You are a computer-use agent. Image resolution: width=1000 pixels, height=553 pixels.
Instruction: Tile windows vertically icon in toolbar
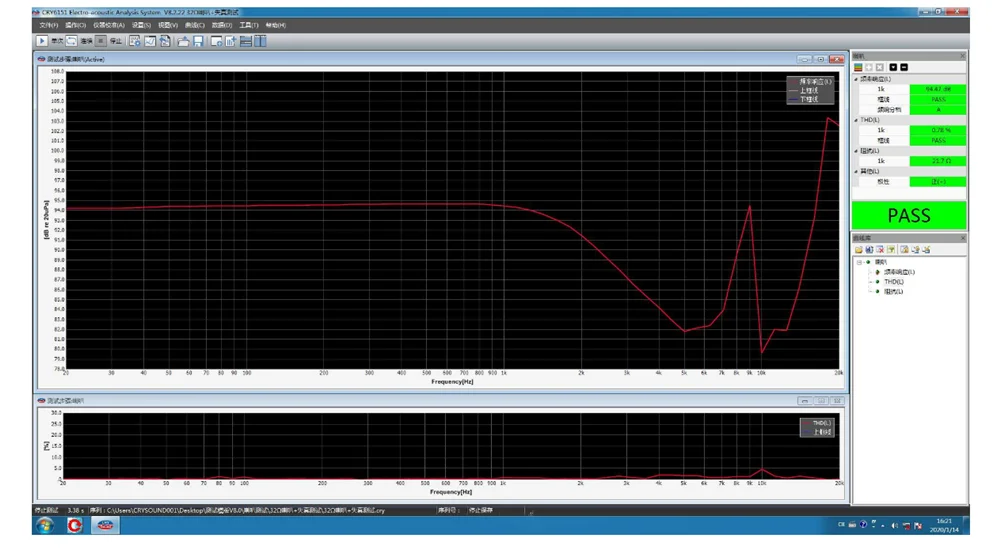(260, 41)
